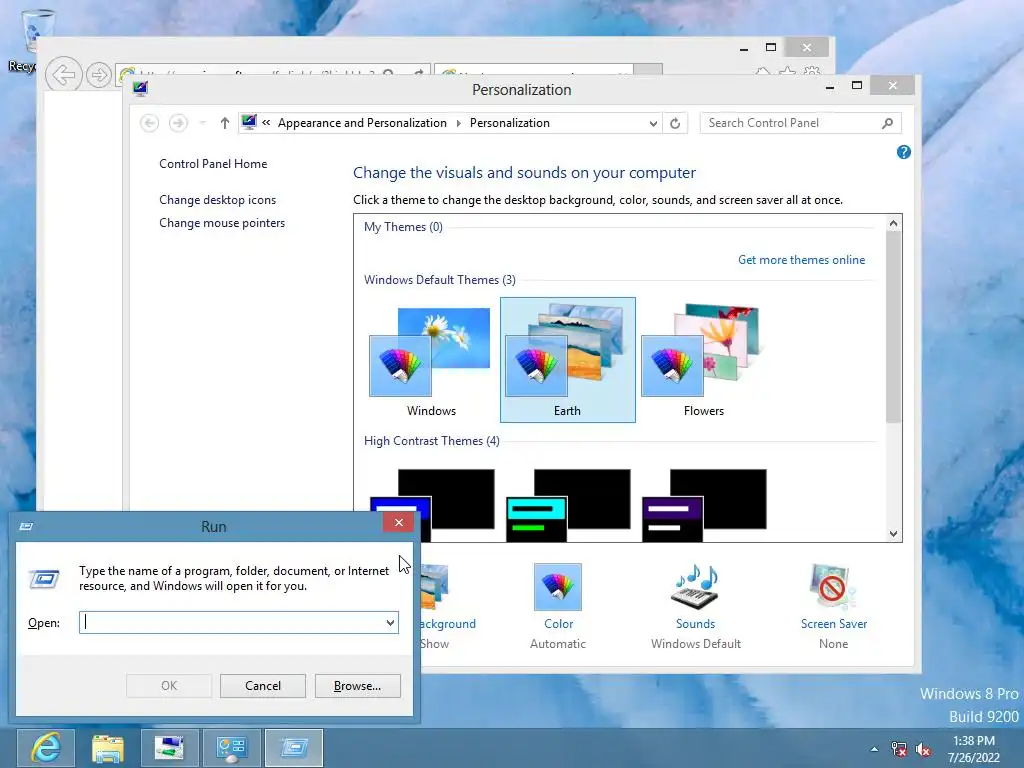This screenshot has height=768, width=1024.
Task: Close the Run dialog
Action: [398, 522]
